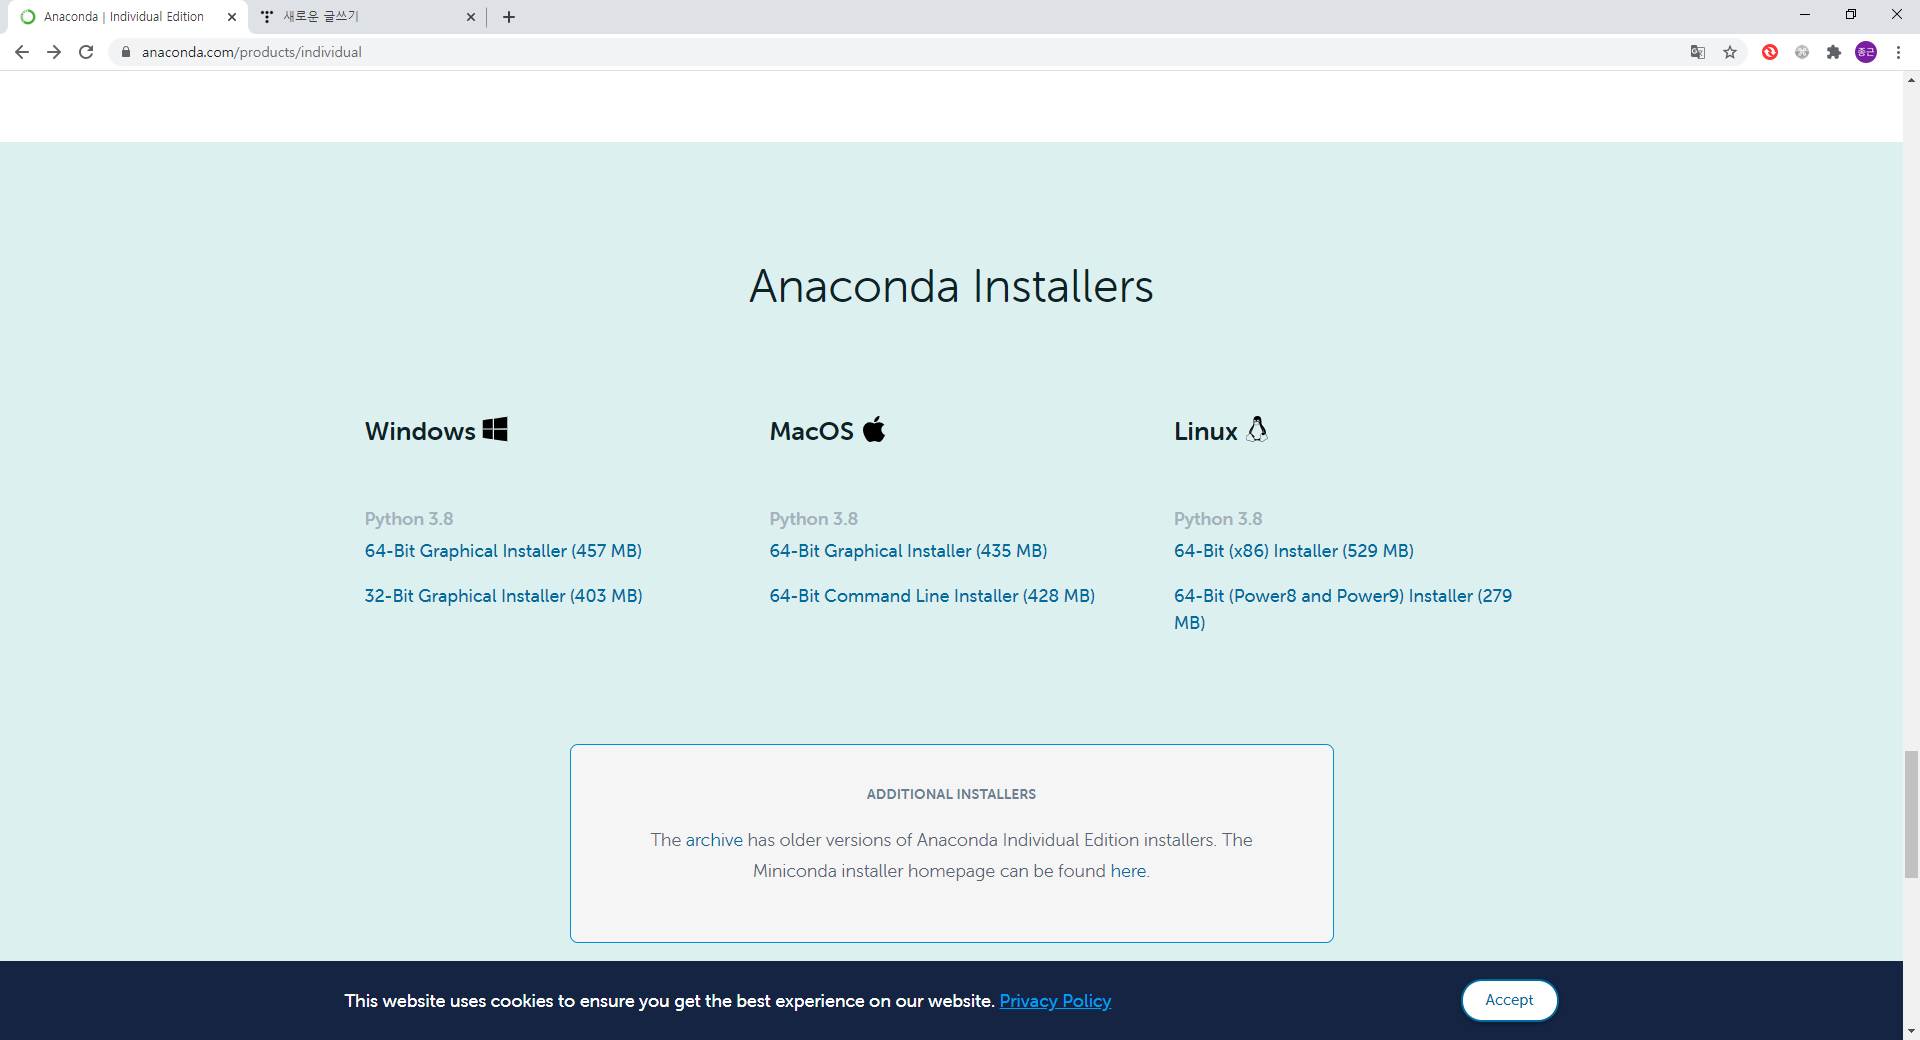
Task: Accept the cookies banner
Action: pos(1509,1000)
